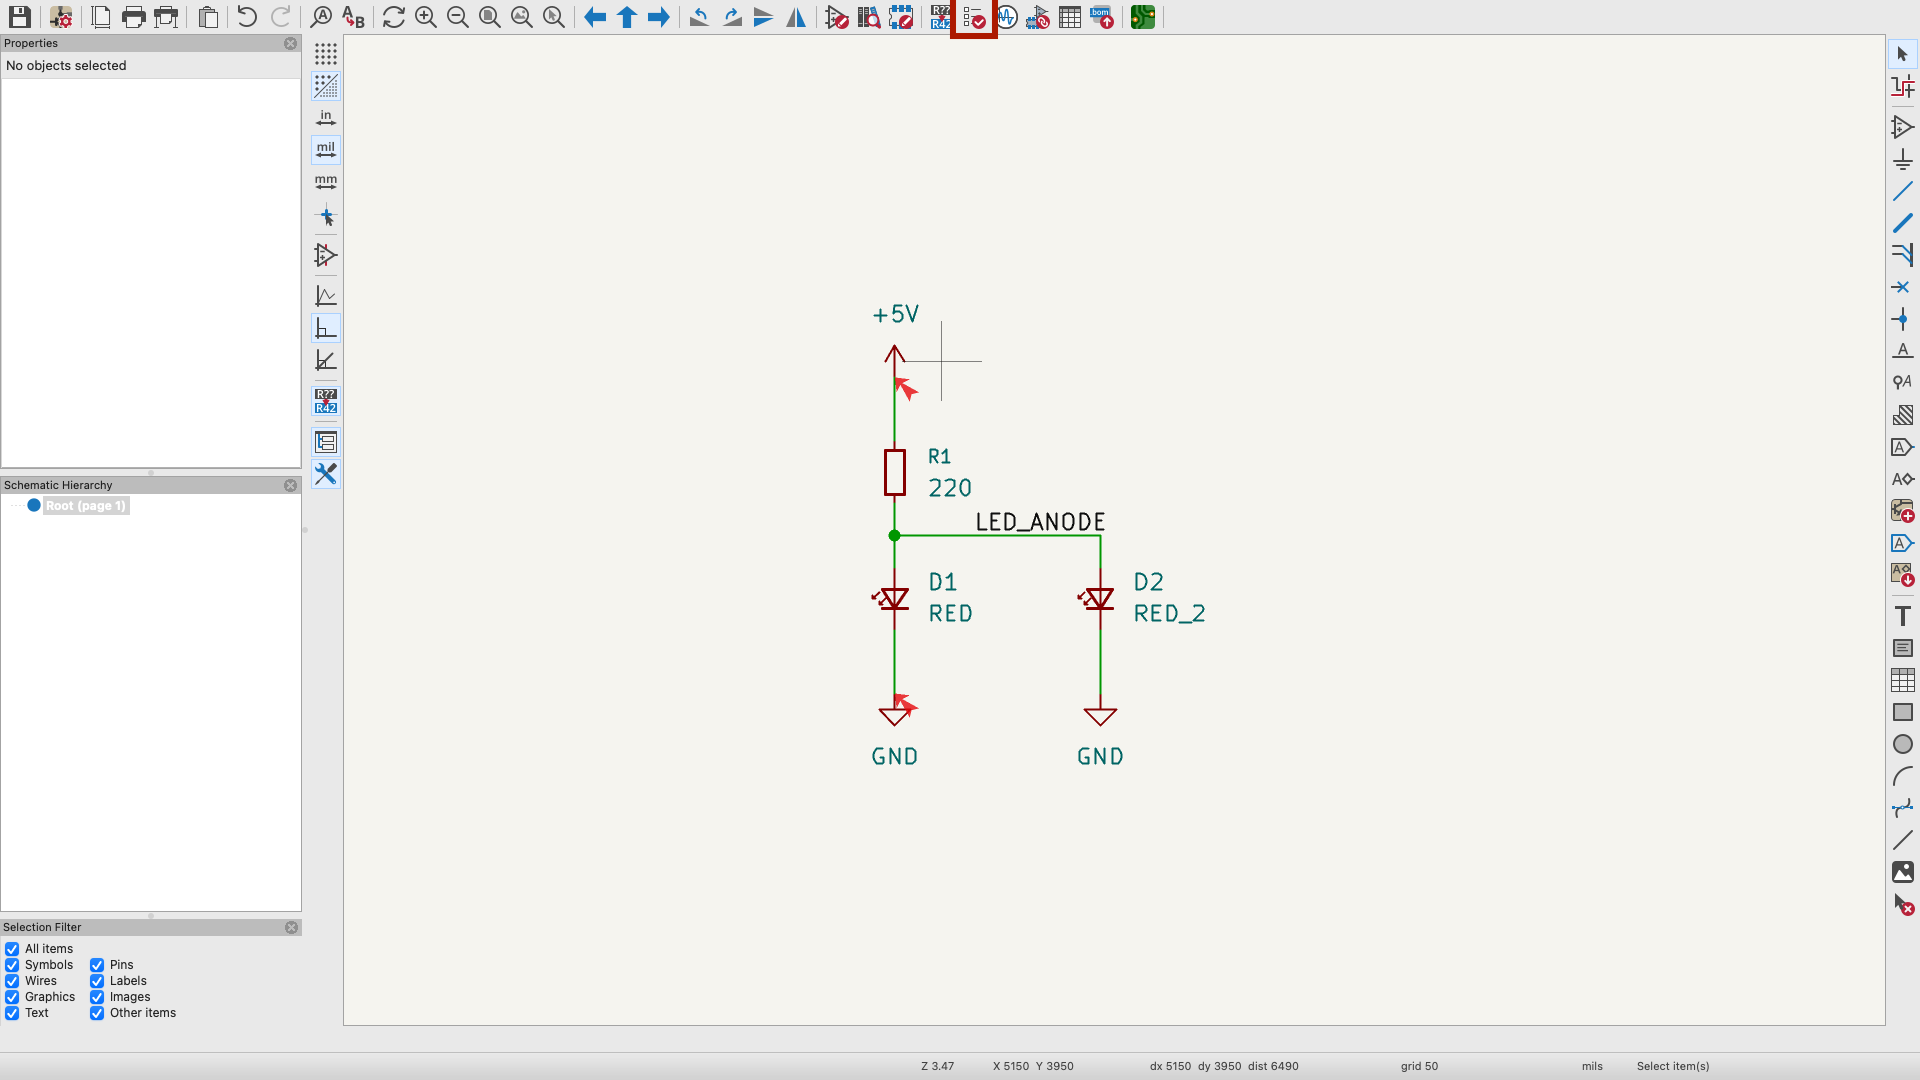Click the LED_ANODE net label
This screenshot has height=1080, width=1920.
coord(1040,522)
